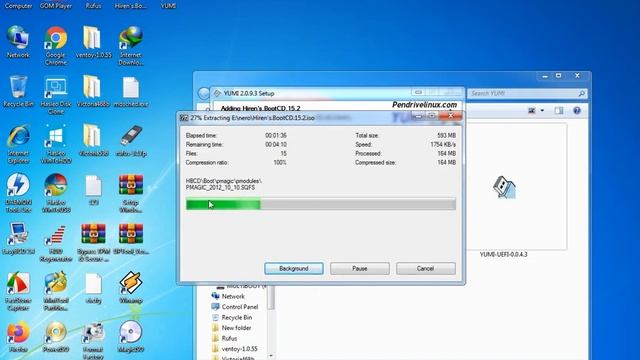Open DAEMON Tools Lite shortcut
Viewport: 640px width, 360px height.
18,193
